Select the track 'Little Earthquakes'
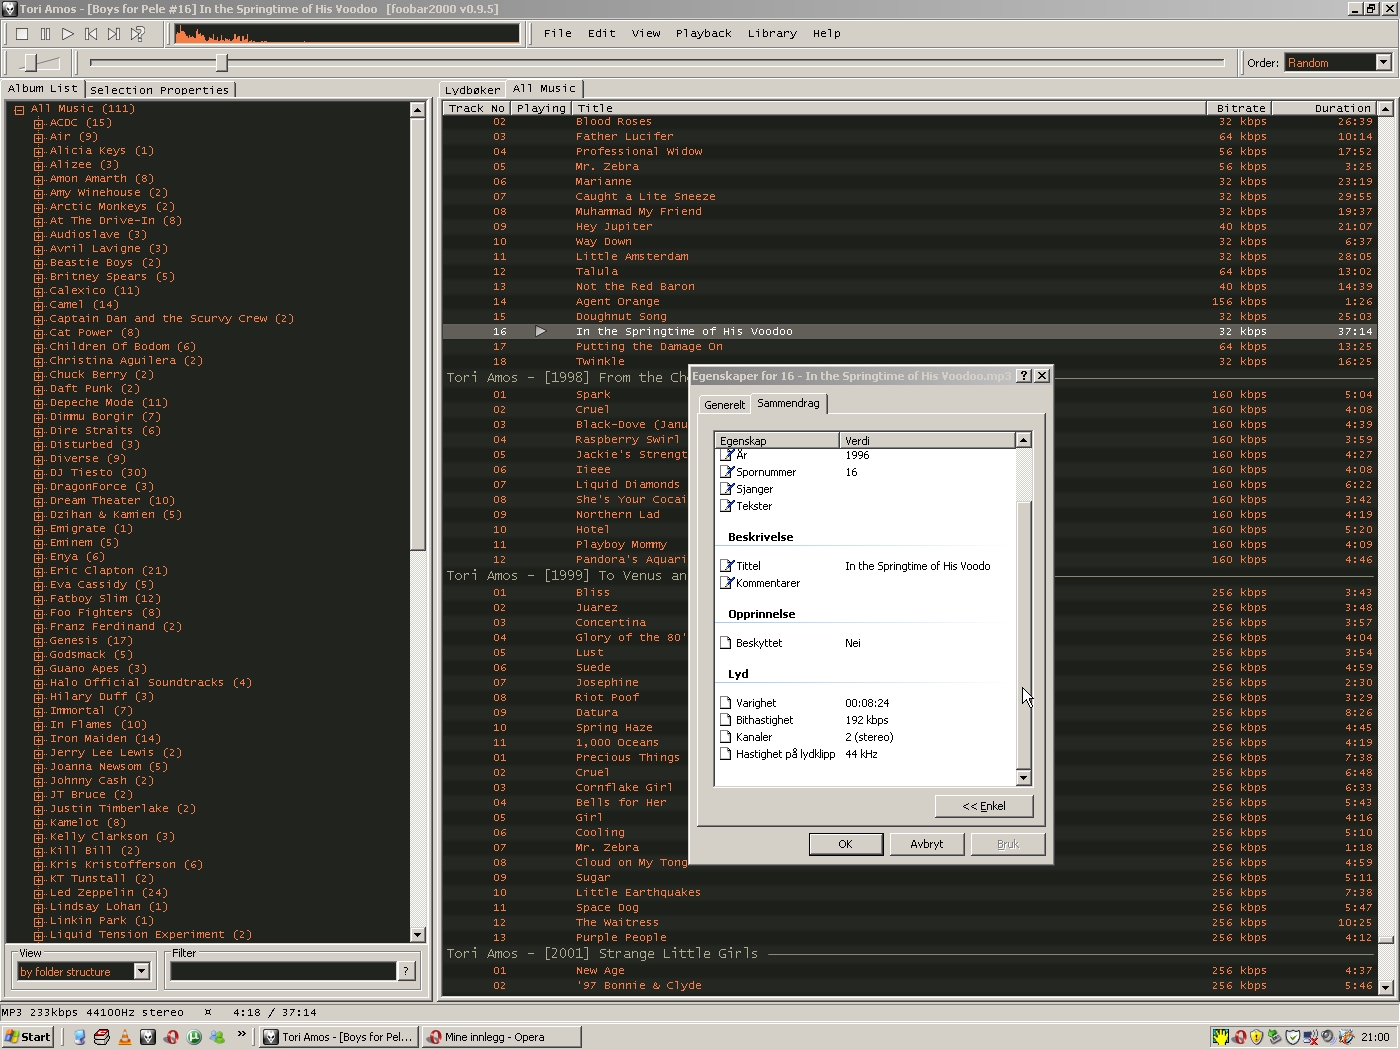This screenshot has width=1400, height=1050. click(x=638, y=893)
